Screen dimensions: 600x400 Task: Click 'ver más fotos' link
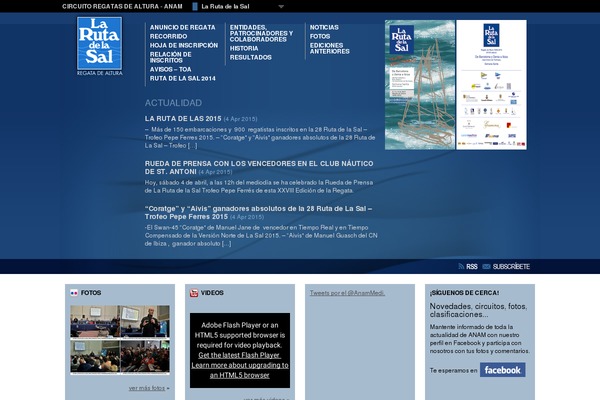pos(147,388)
